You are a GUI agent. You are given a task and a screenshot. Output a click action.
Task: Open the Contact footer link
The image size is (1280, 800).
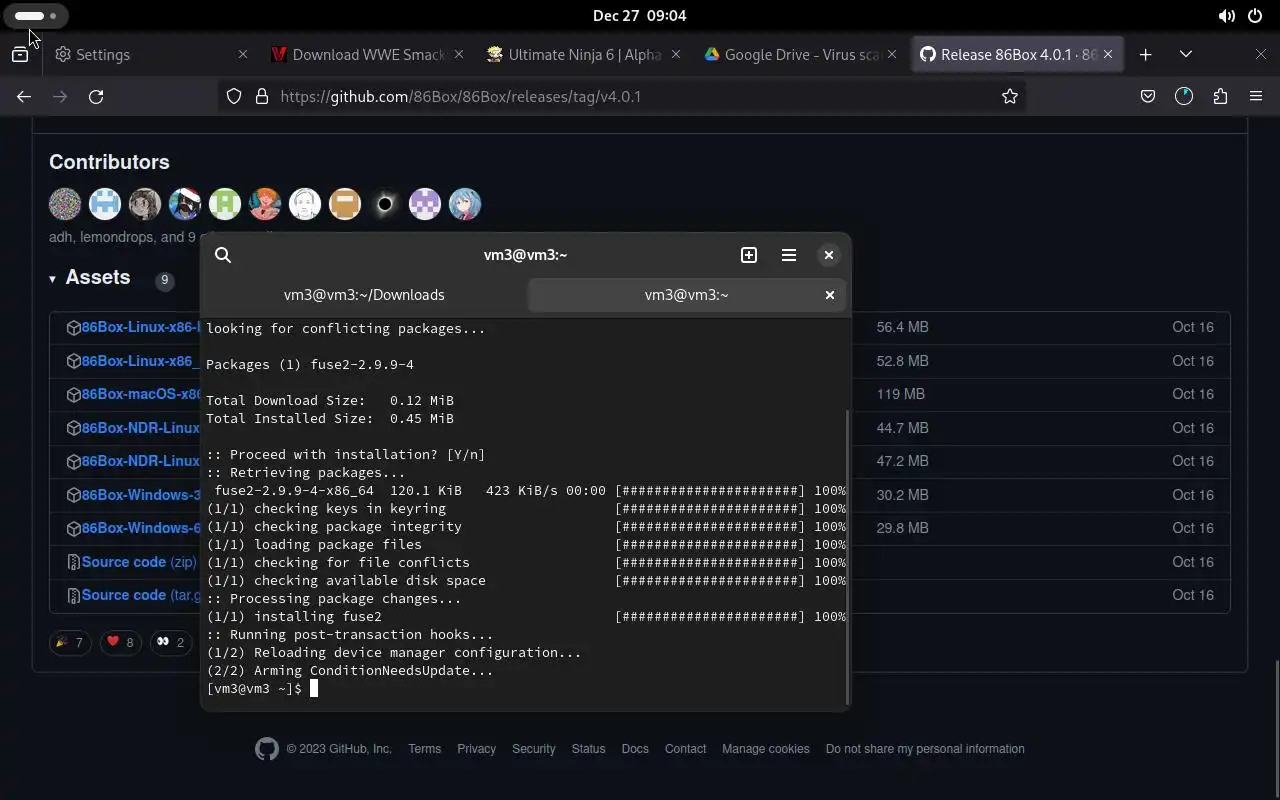[x=685, y=749]
